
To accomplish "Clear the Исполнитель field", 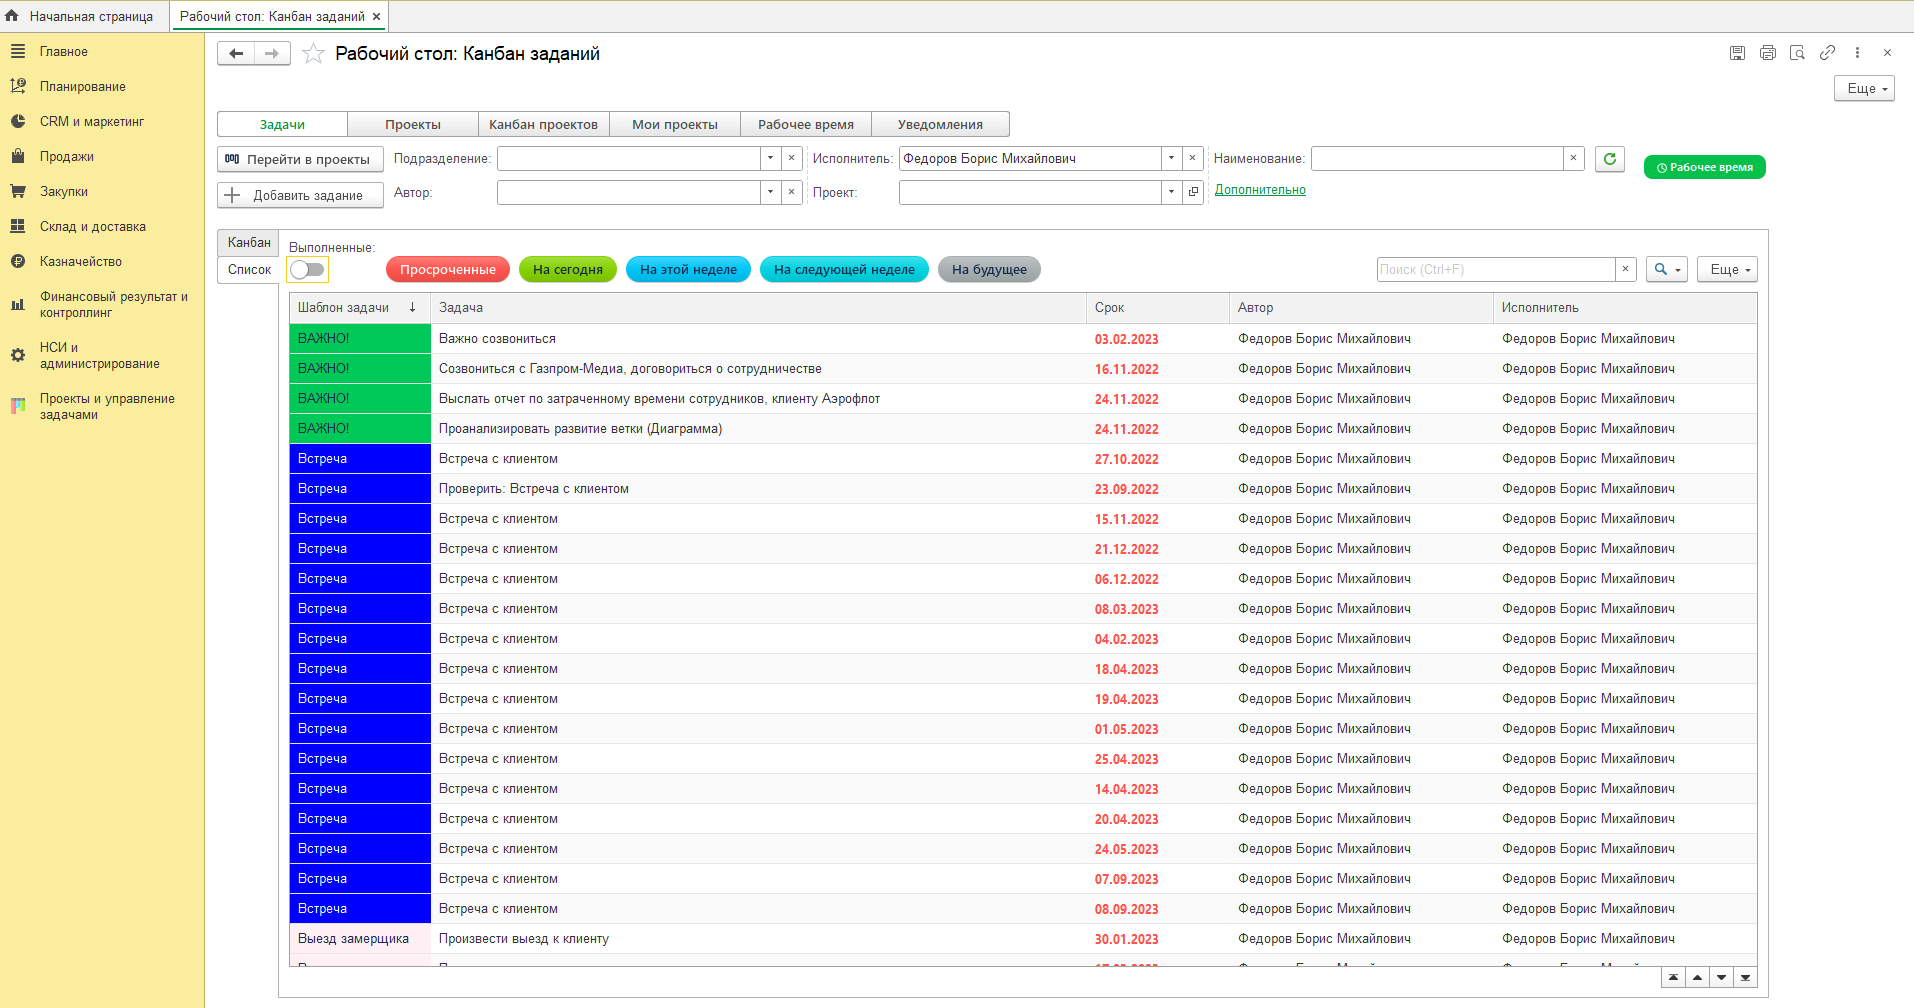I will (1192, 158).
